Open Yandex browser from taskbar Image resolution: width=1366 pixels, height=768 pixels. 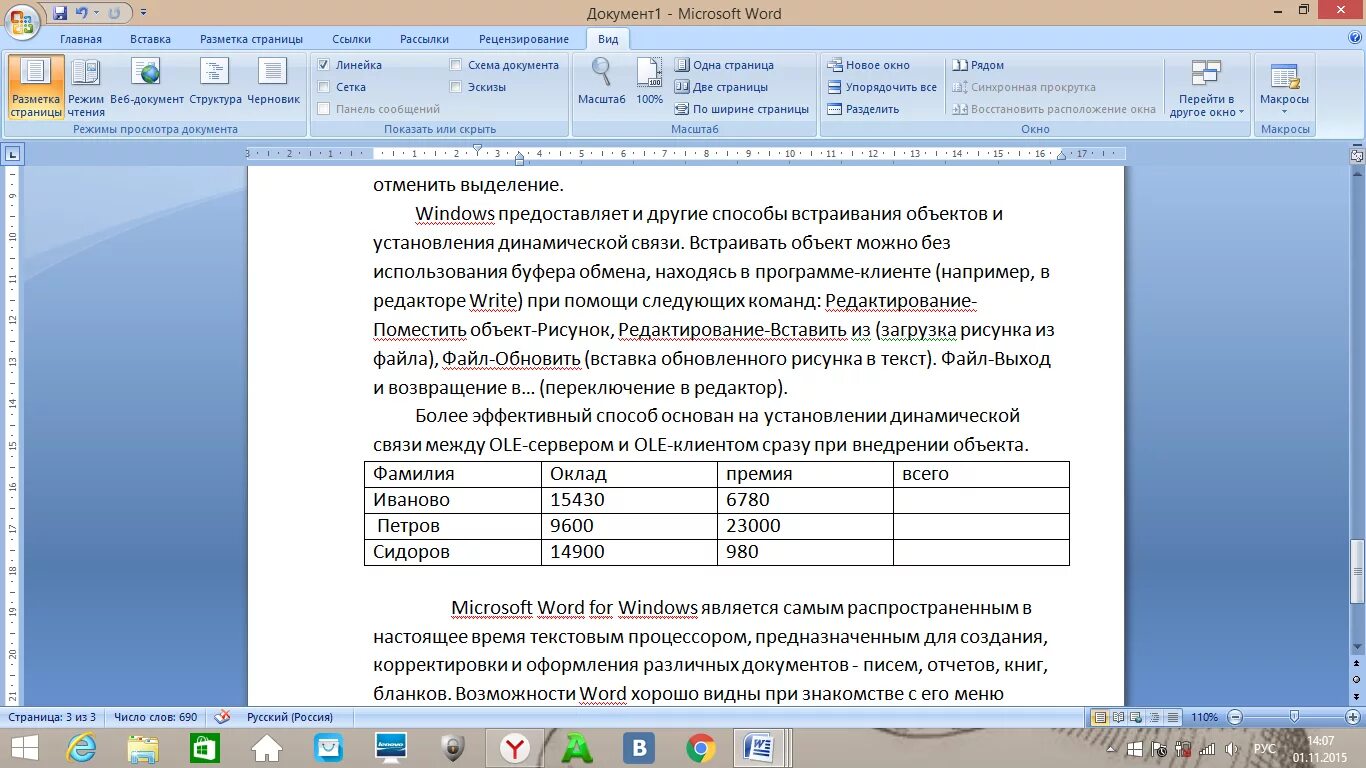[x=515, y=748]
